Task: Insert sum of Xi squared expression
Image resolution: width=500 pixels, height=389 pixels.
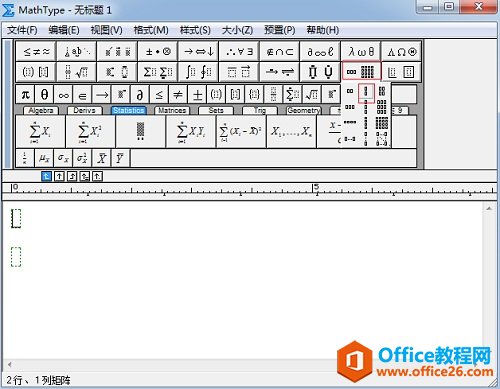Action: pos(90,132)
